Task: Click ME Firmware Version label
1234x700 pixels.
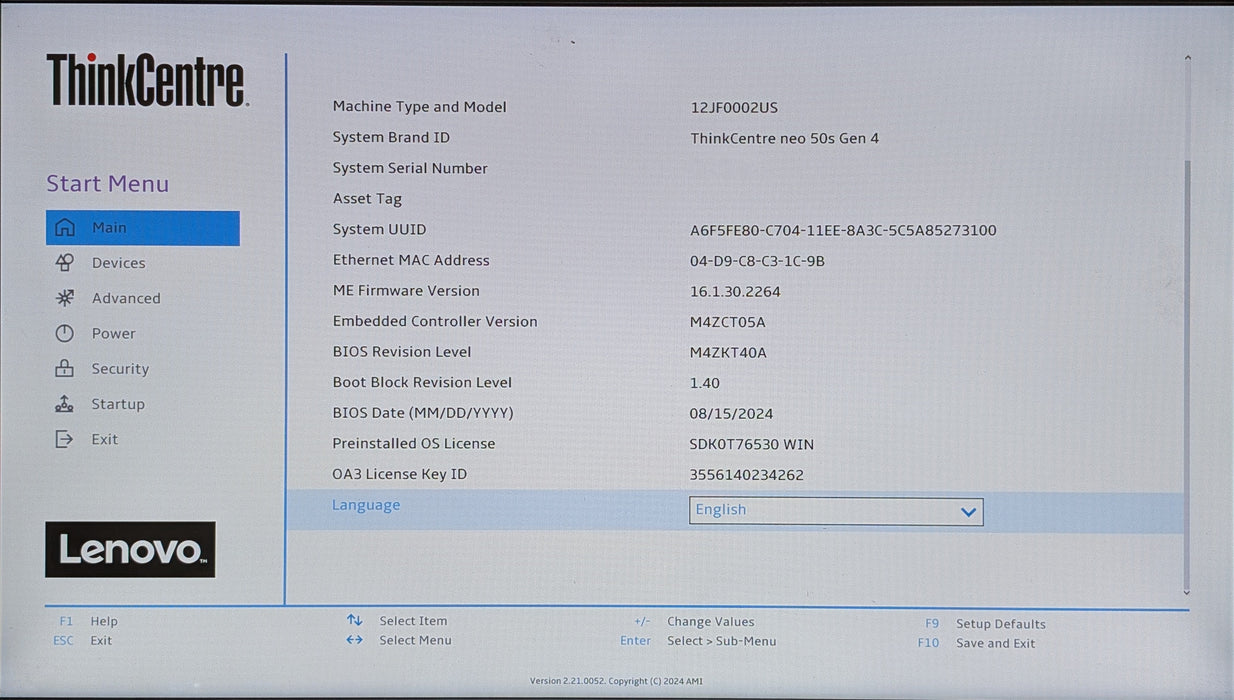Action: pos(406,291)
